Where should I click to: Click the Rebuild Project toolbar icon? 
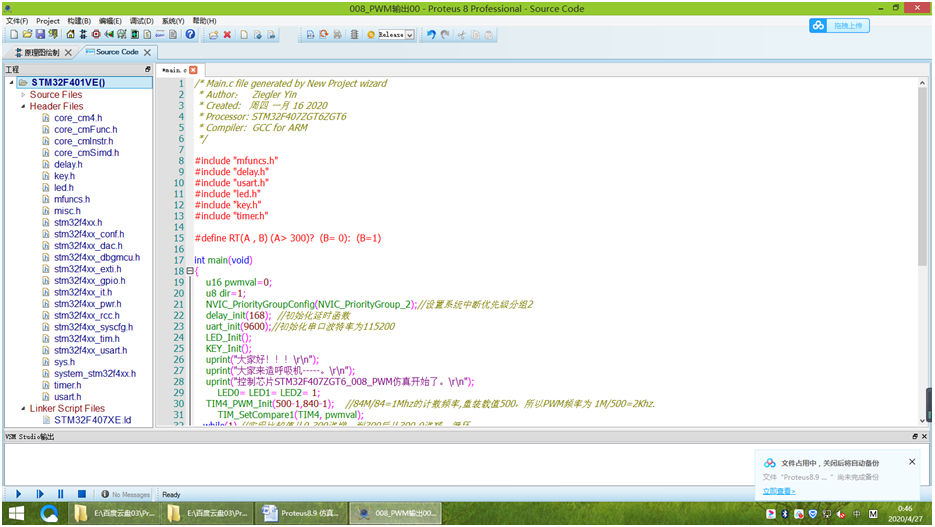coord(324,35)
